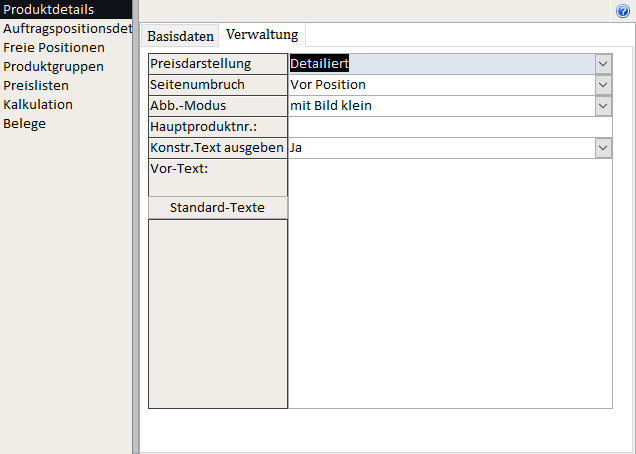Open the Seitenumbruch dropdown arrow
Viewport: 636px width, 454px height.
[603, 85]
